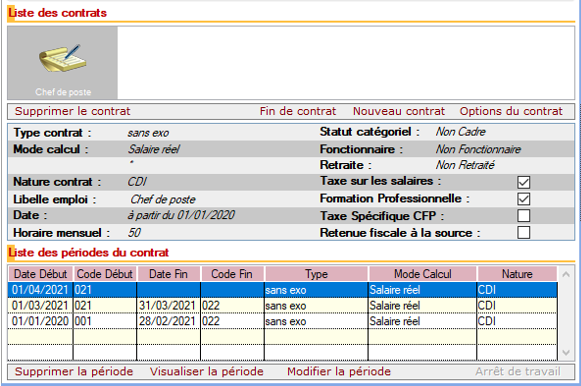Screen dimensions: 581x386
Task: Click the periods list scroll up arrow
Action: click(x=566, y=274)
